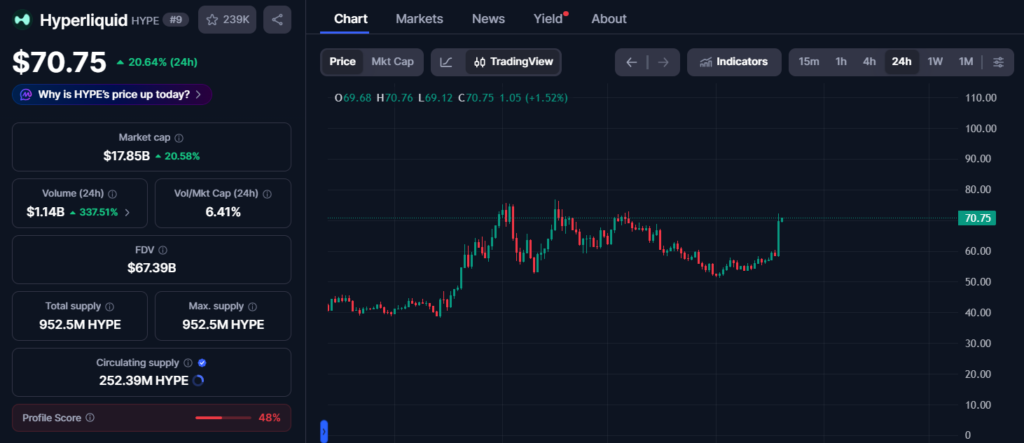Open the Markets tab
This screenshot has width=1024, height=443.
pos(419,19)
